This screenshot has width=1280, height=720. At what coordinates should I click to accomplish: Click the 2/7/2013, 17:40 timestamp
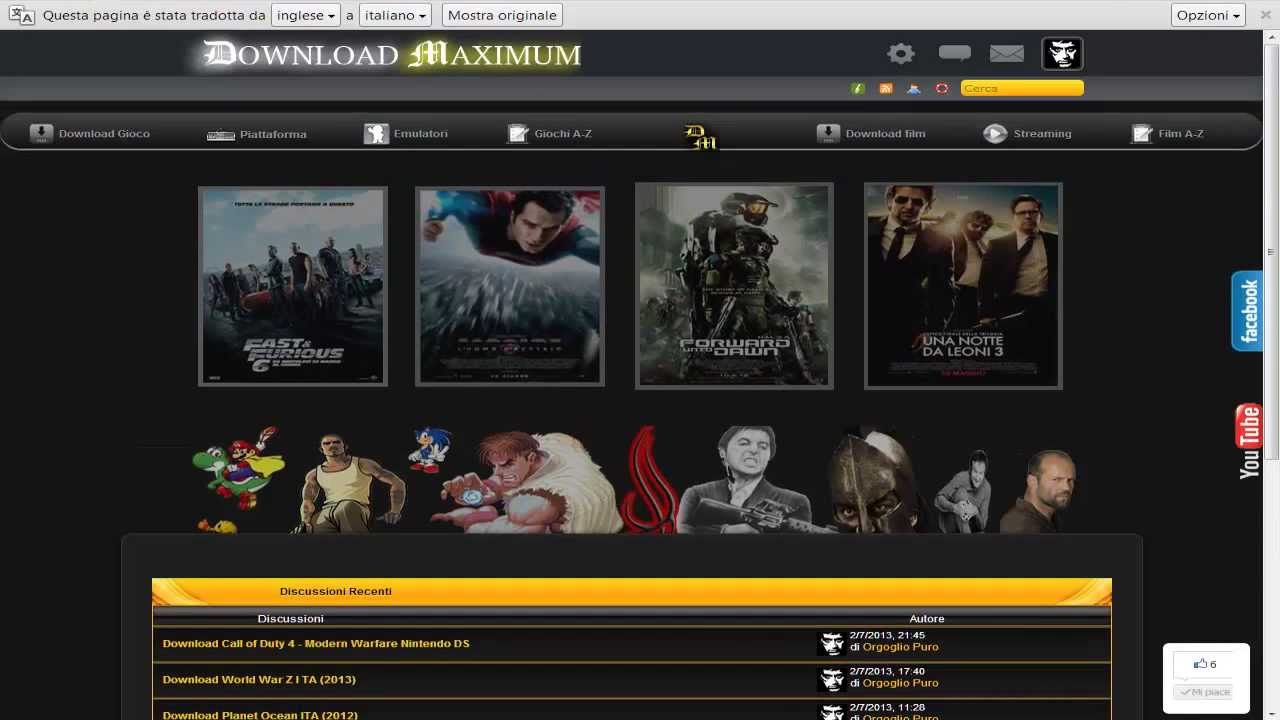coord(887,671)
